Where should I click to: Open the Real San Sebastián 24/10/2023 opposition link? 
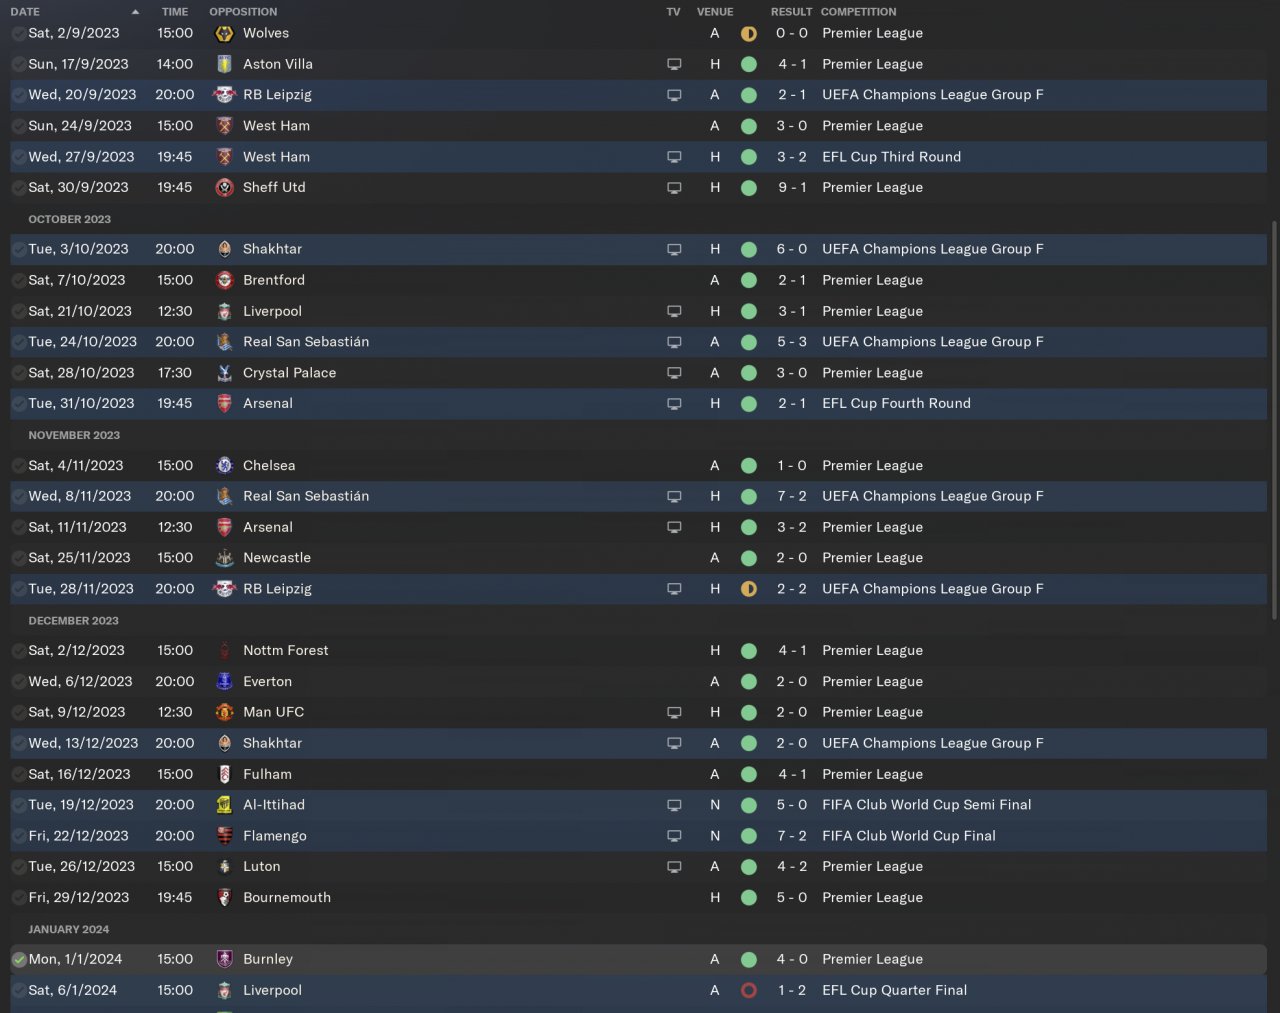click(306, 342)
